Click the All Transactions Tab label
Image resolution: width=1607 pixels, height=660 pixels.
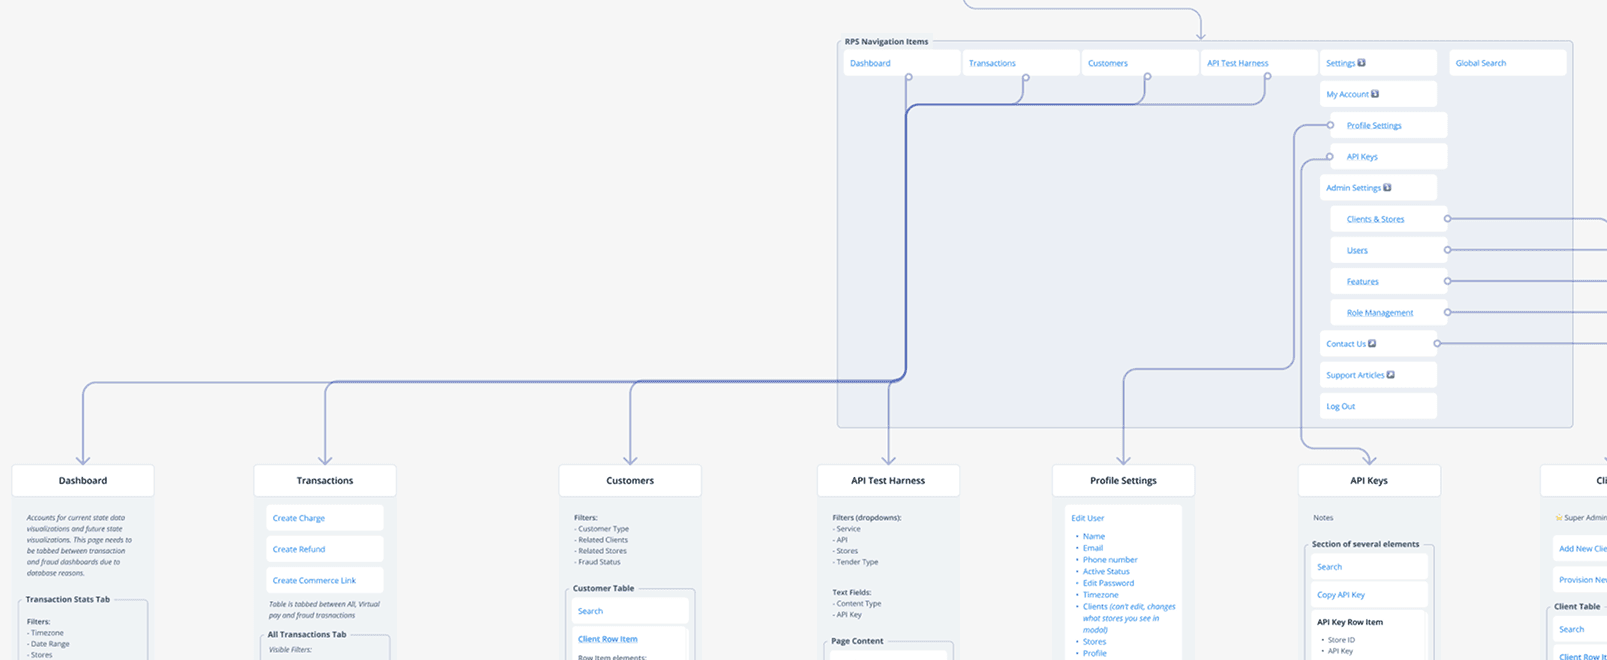tap(307, 635)
